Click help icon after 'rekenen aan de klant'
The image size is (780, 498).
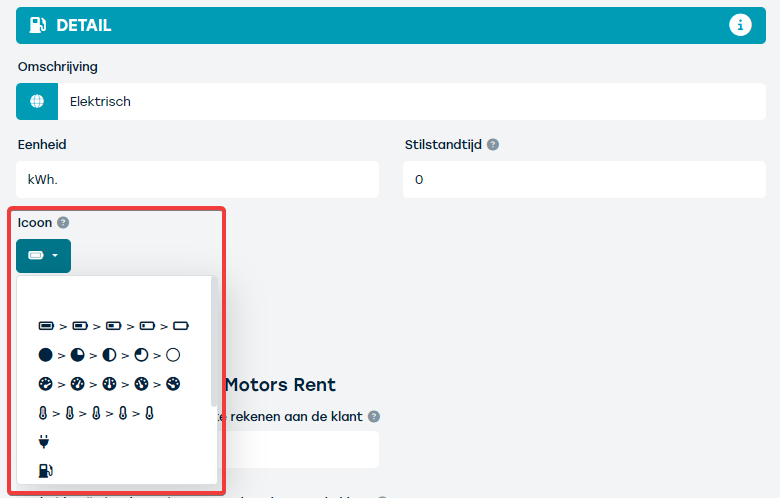pos(374,417)
